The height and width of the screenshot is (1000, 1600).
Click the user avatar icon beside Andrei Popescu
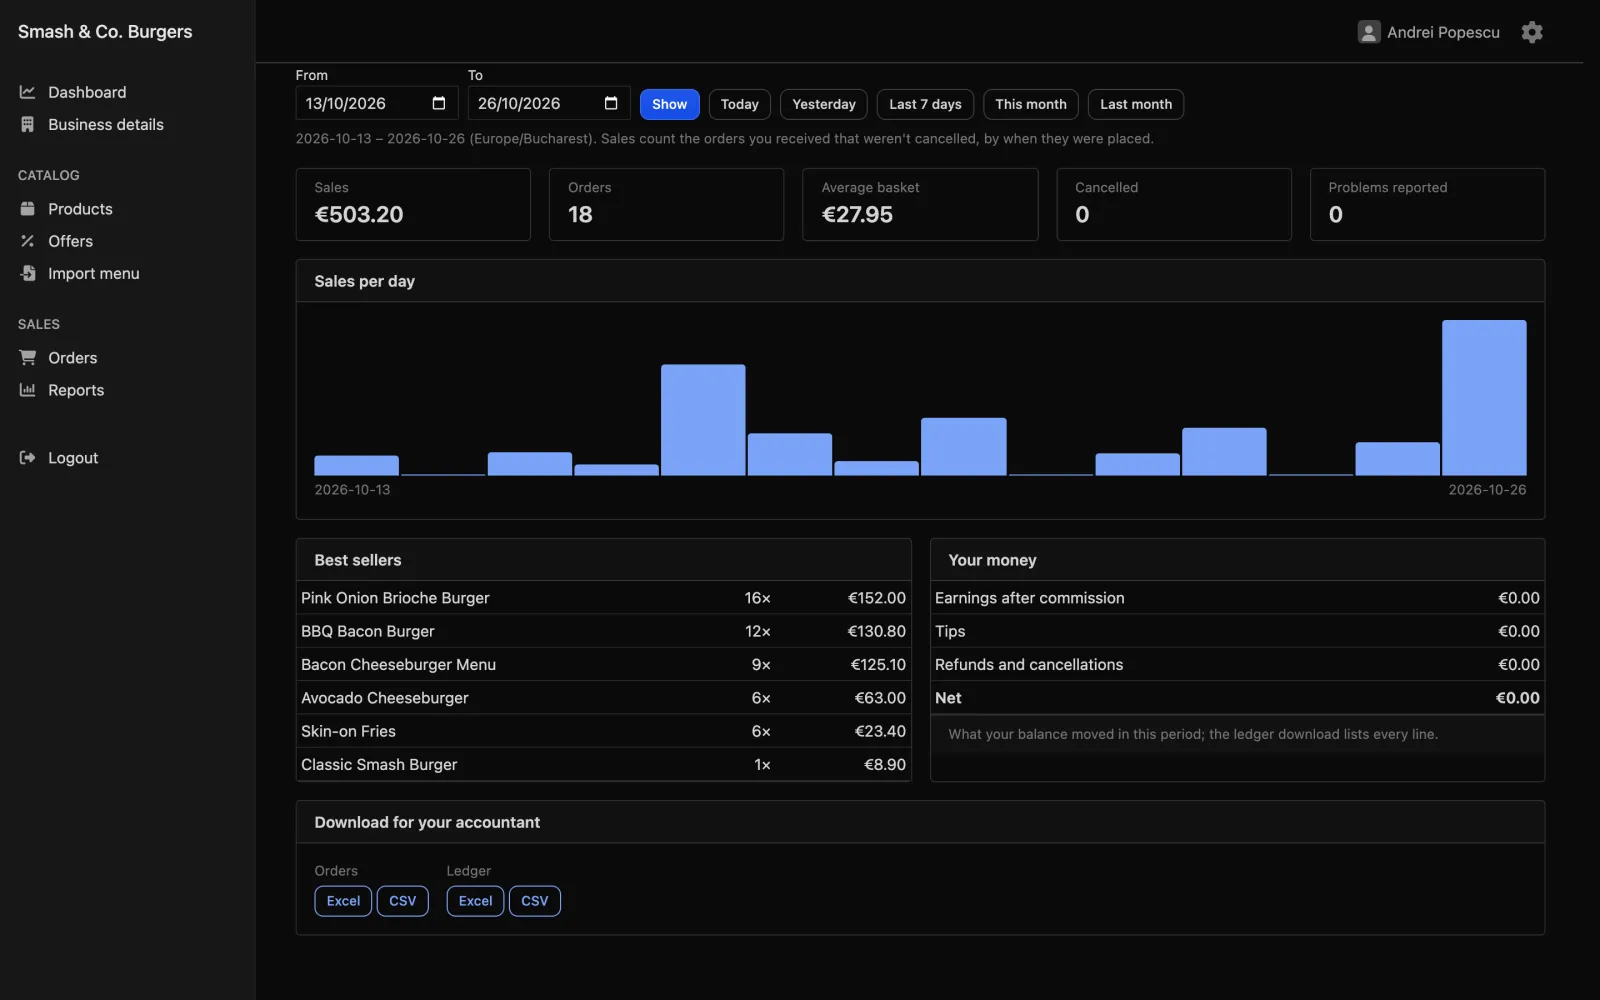coord(1369,32)
